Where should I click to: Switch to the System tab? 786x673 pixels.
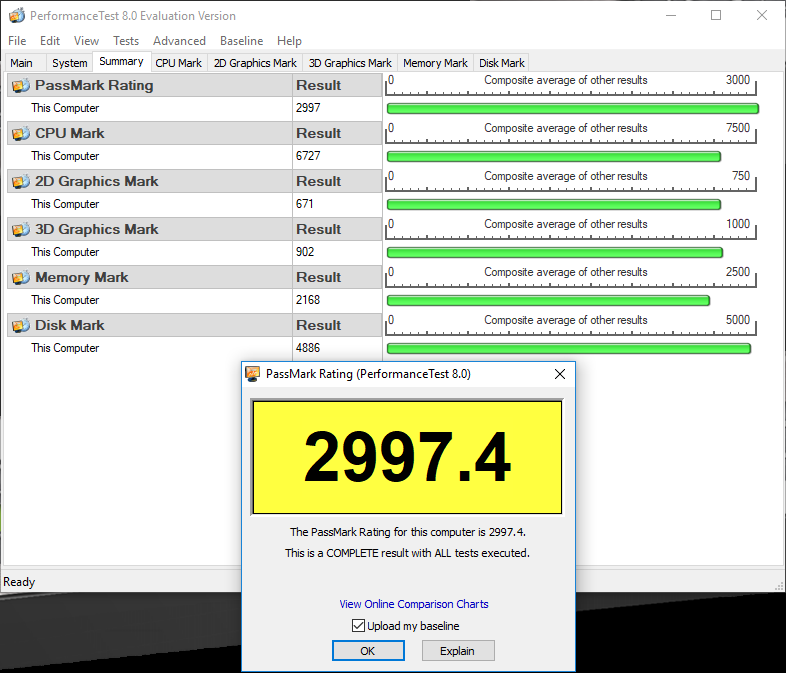pyautogui.click(x=70, y=63)
